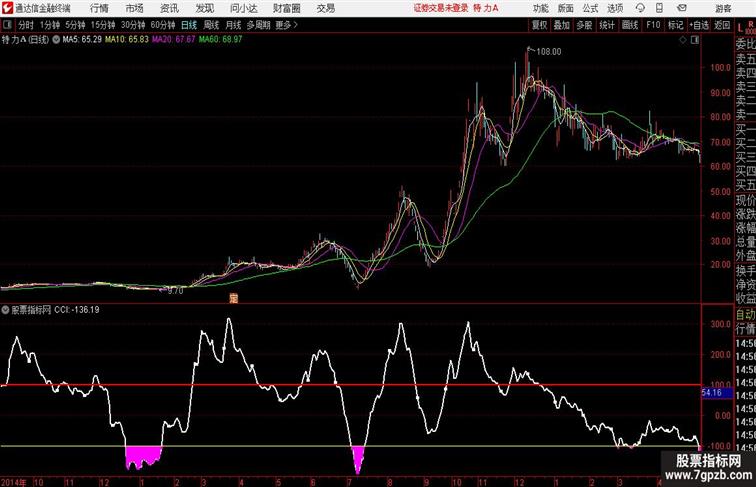Click +自选 to add to watchlist
Image resolution: width=756 pixels, height=487 pixels.
699,25
